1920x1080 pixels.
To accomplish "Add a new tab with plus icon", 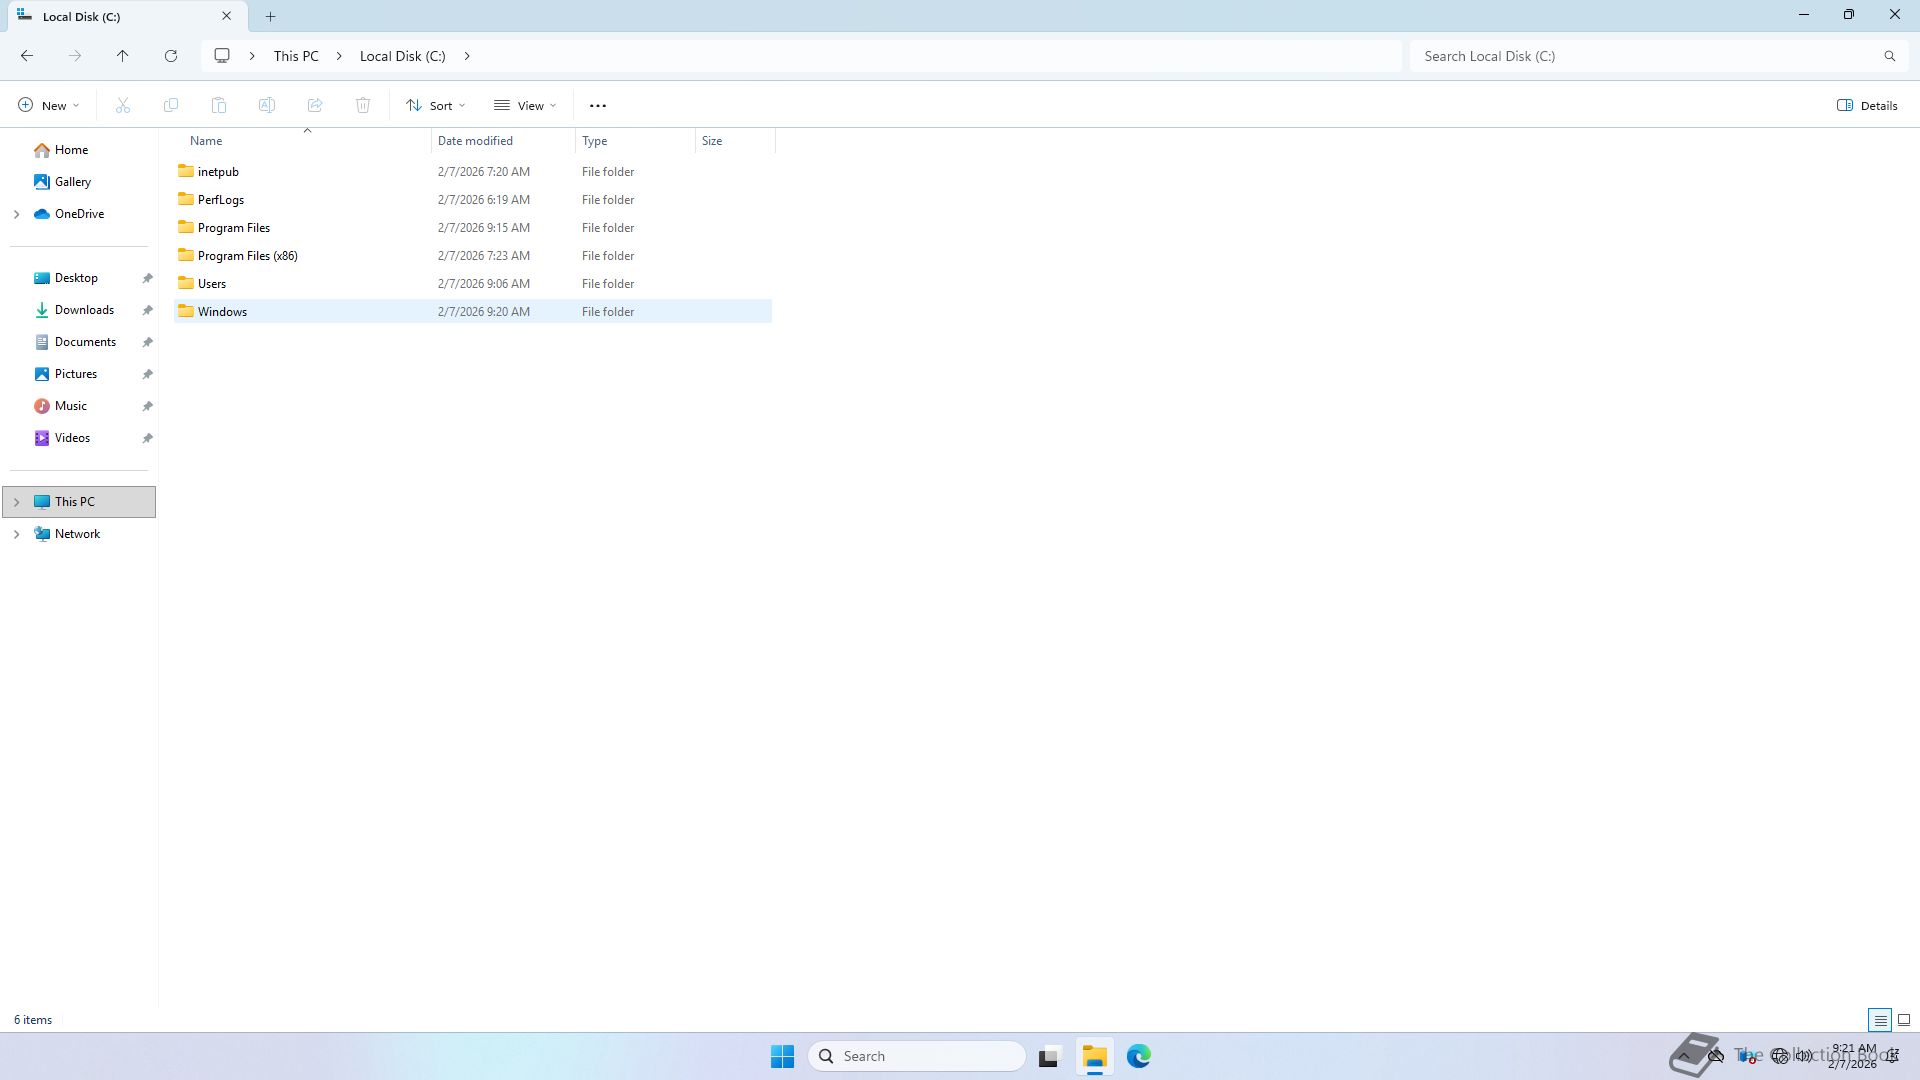I will coord(270,16).
